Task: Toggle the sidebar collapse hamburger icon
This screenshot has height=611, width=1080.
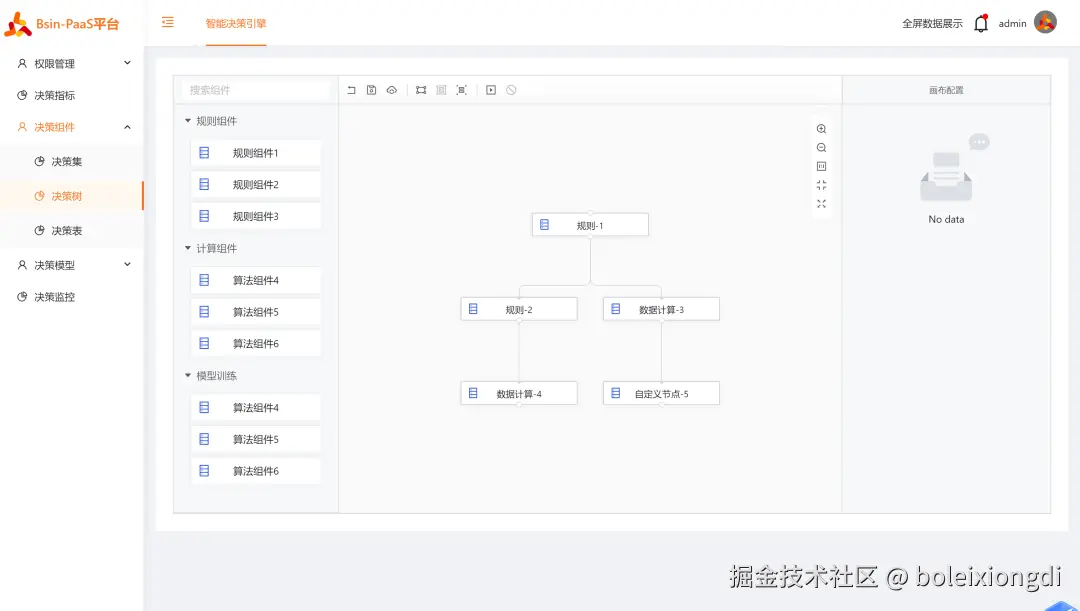Action: coord(167,23)
